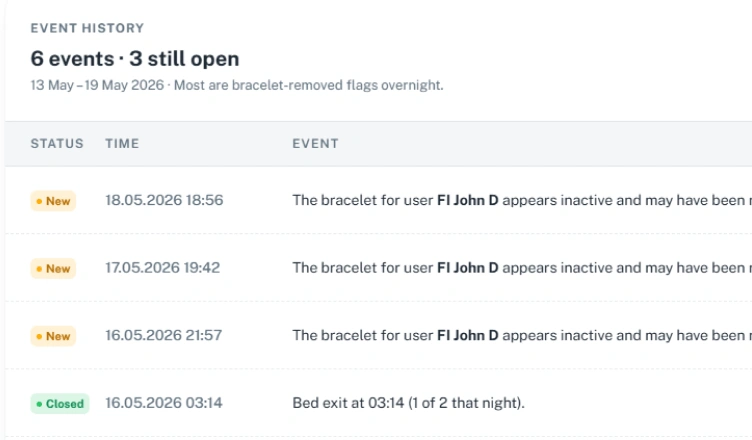This screenshot has width=752, height=440.
Task: Click FI John D name in first event
Action: [468, 200]
